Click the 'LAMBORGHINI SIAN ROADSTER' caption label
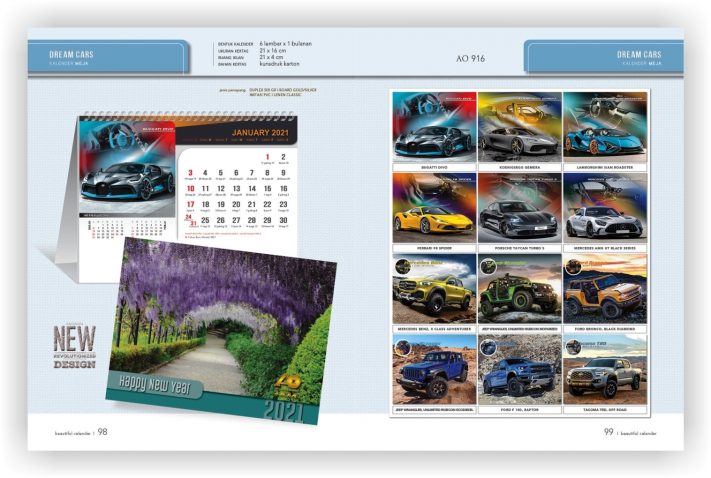Image resolution: width=711 pixels, height=478 pixels. click(x=604, y=167)
